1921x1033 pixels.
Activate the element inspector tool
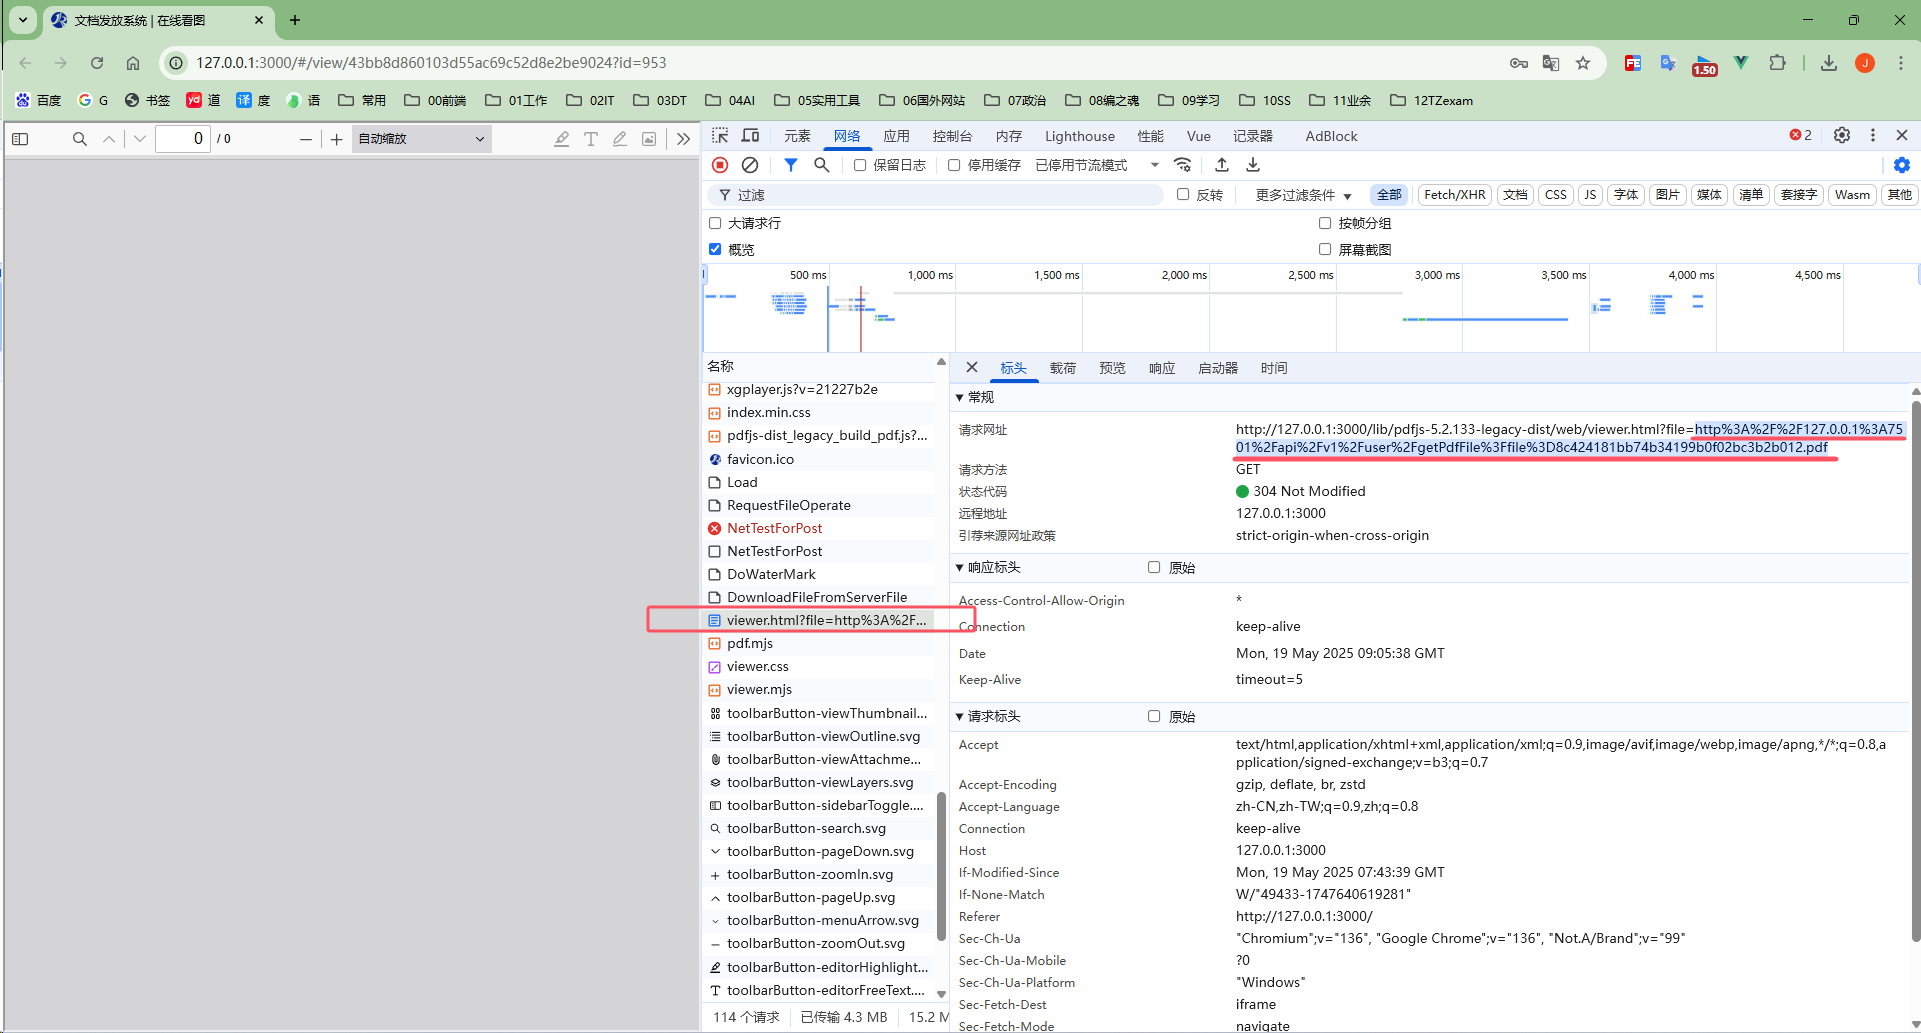719,136
